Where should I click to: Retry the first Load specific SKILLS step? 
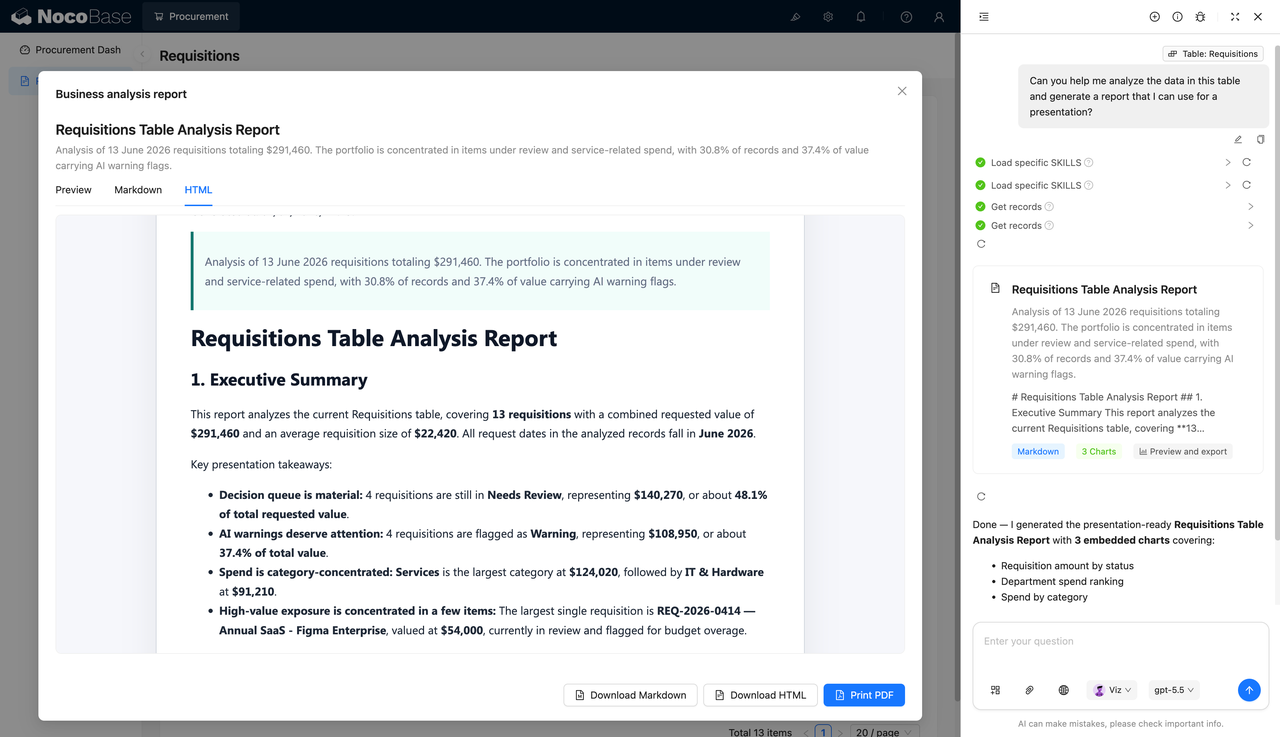[x=1247, y=162]
